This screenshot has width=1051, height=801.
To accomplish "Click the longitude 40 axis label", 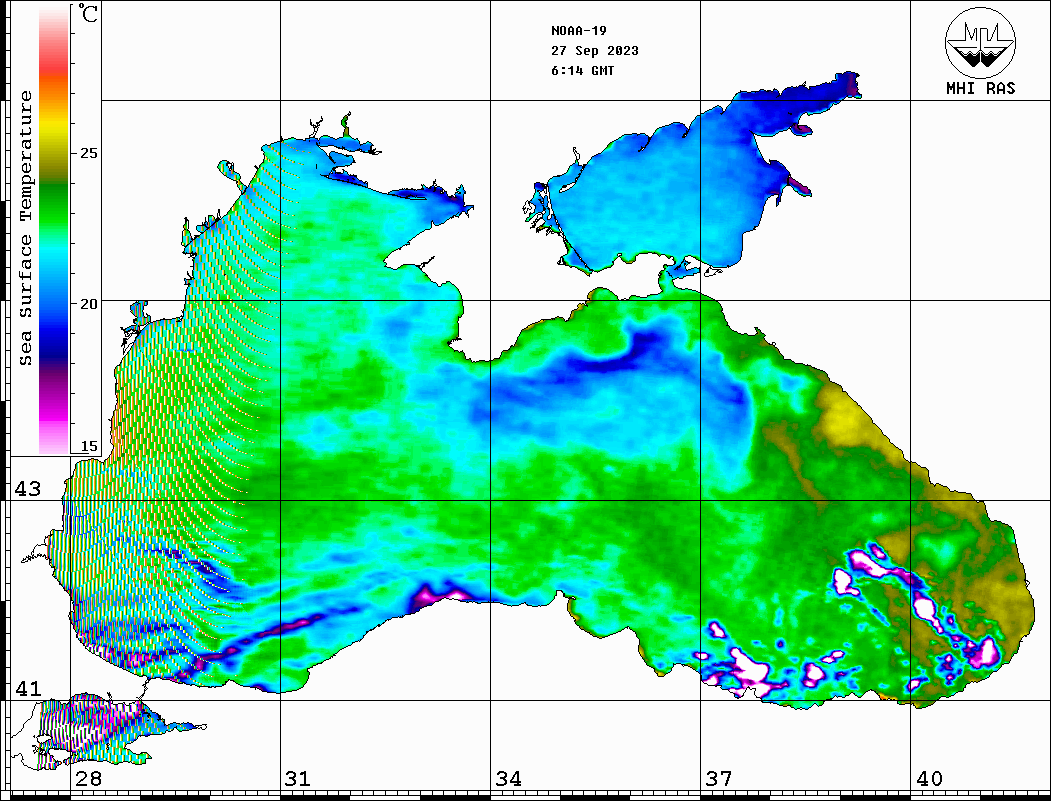I will tap(929, 779).
